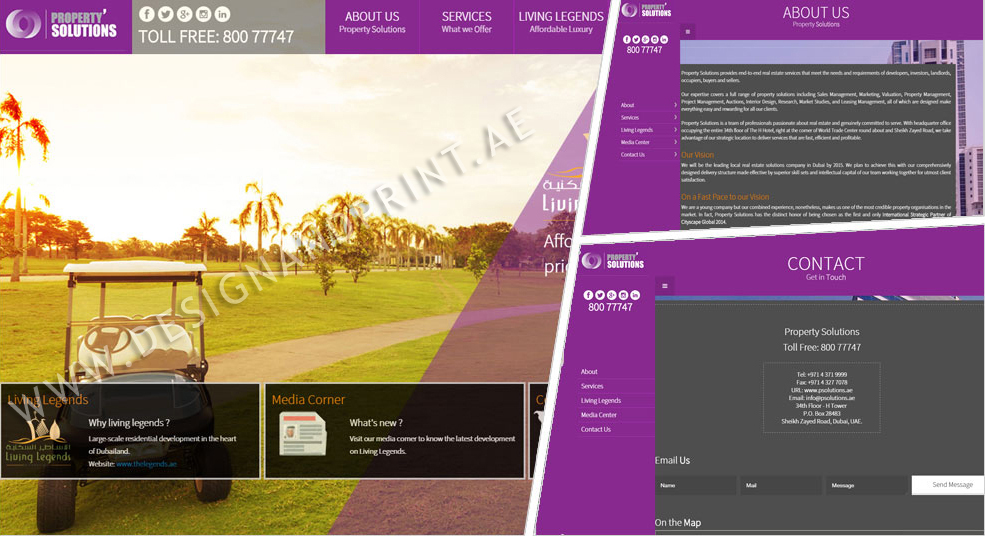985x536 pixels.
Task: Click the Google Plus icon in the main header
Action: 185,14
